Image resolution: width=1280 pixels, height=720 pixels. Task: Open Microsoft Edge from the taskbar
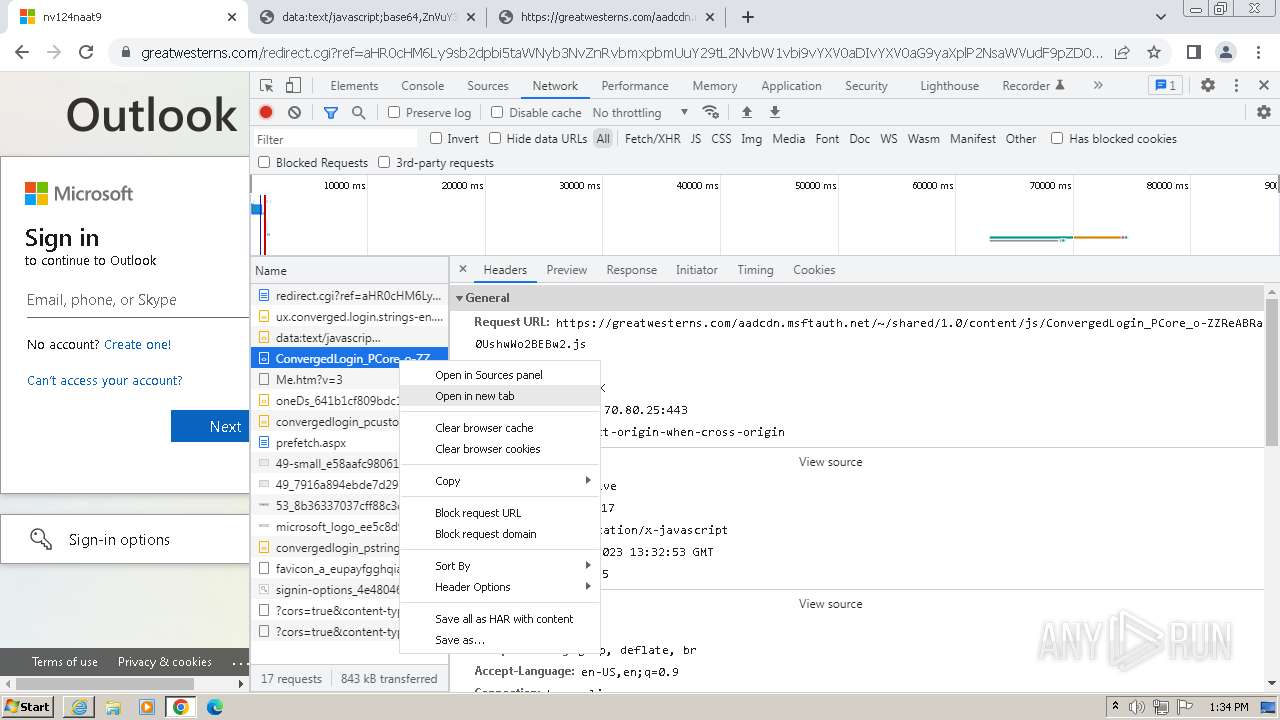[x=214, y=707]
